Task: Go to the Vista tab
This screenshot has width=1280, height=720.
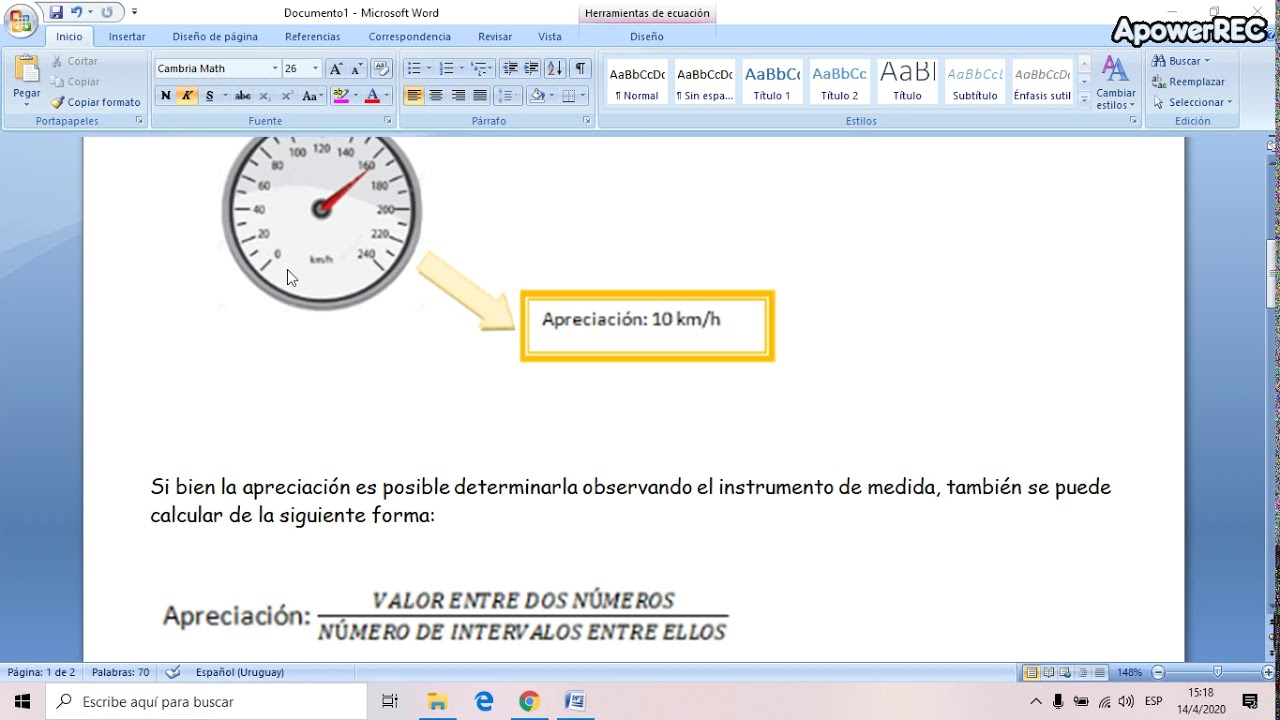Action: pos(550,37)
